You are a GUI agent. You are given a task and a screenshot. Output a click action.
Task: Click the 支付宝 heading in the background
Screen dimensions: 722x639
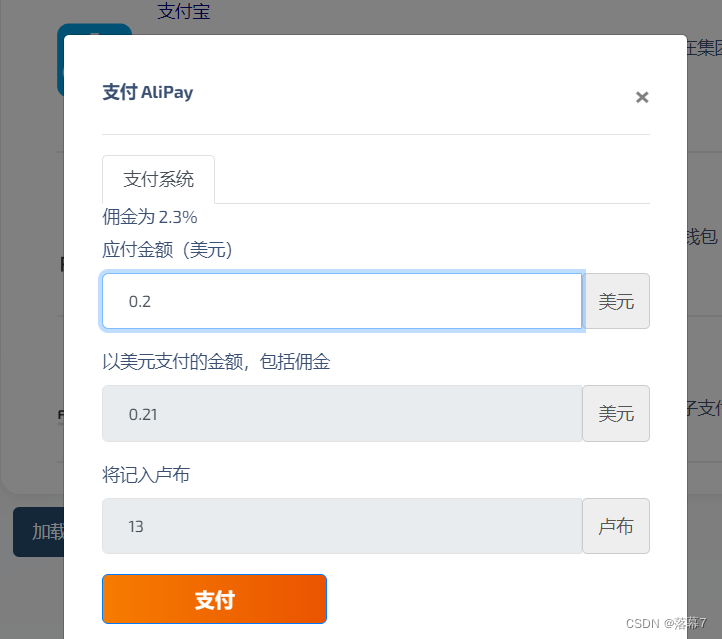click(184, 11)
